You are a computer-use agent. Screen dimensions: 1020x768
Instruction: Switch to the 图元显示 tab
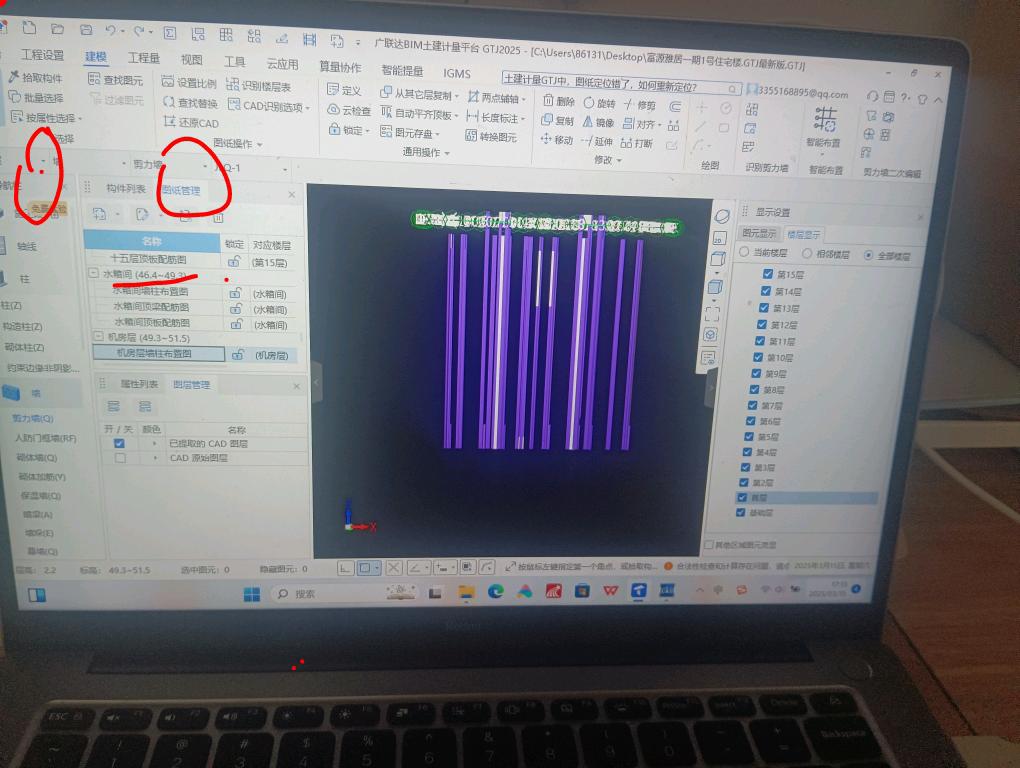click(x=758, y=233)
